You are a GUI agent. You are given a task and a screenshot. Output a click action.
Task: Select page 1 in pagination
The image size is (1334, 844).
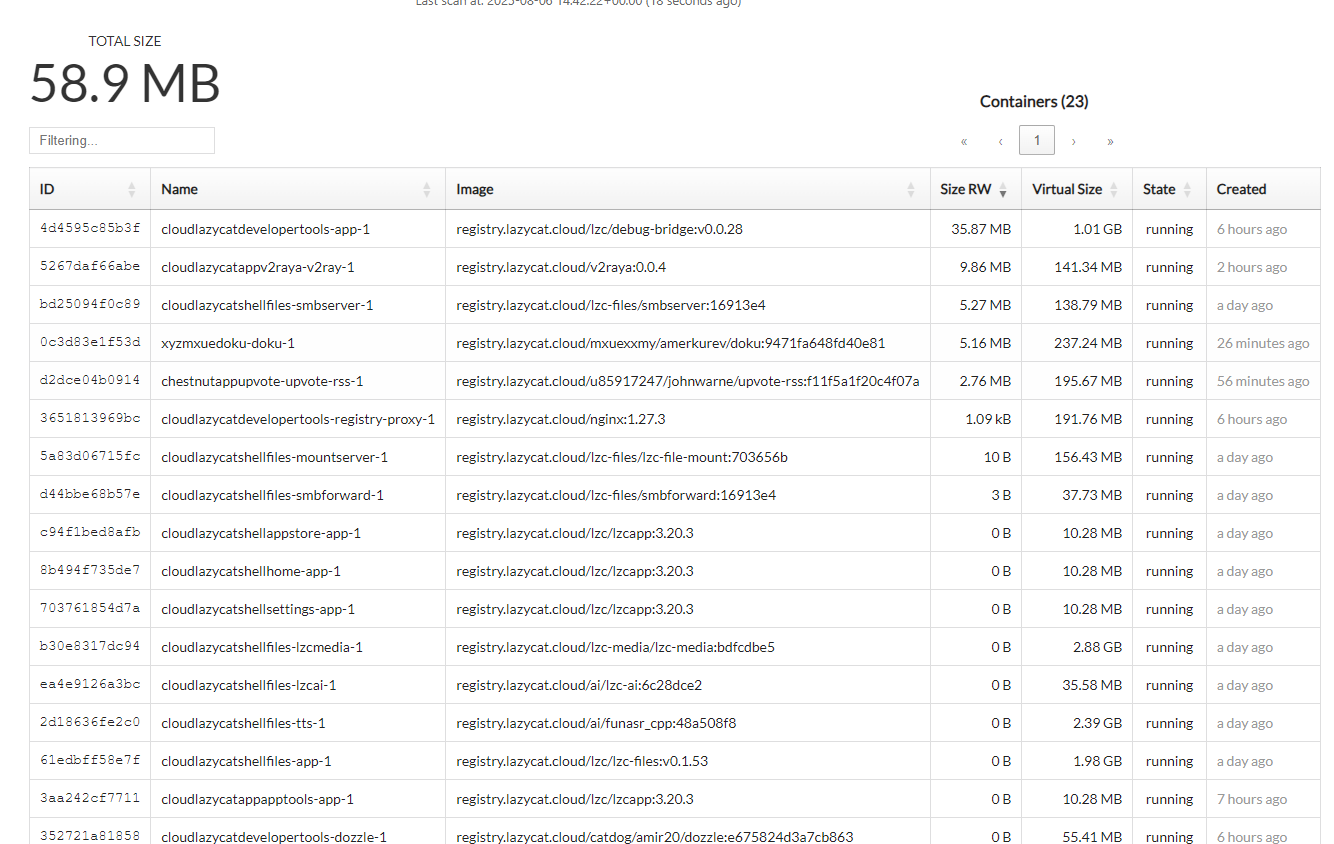point(1037,141)
